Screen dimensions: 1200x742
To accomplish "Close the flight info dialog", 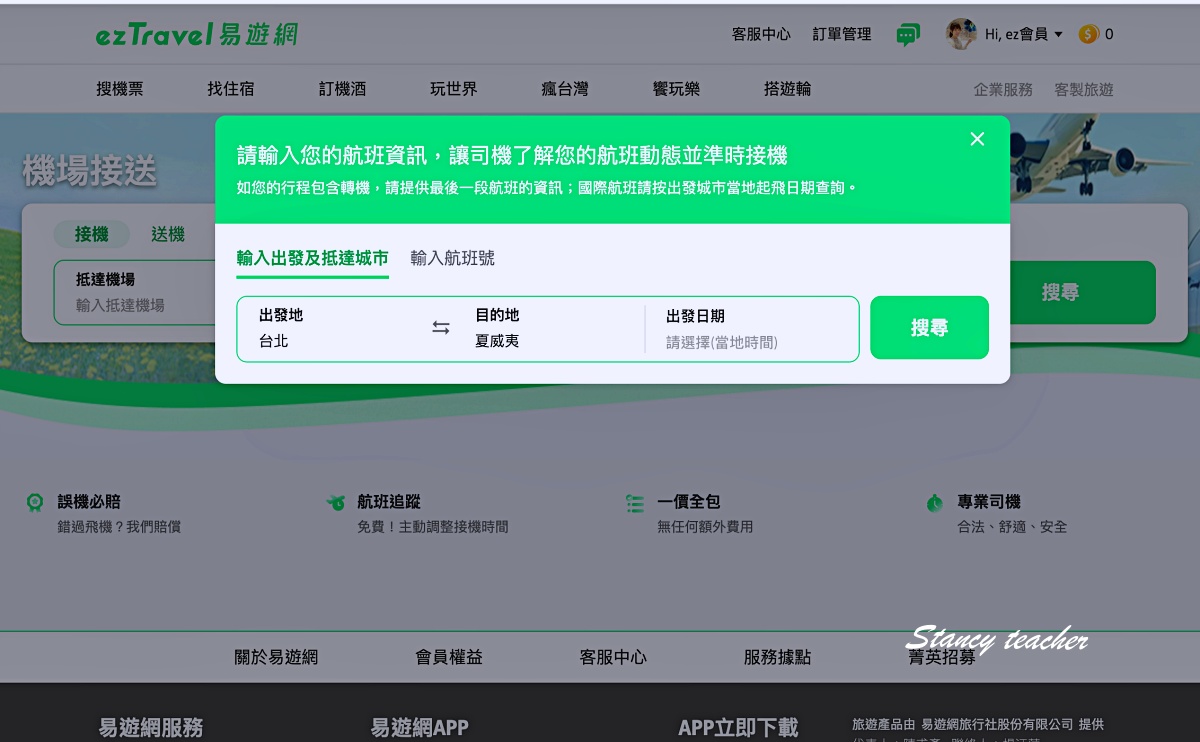I will click(x=977, y=139).
